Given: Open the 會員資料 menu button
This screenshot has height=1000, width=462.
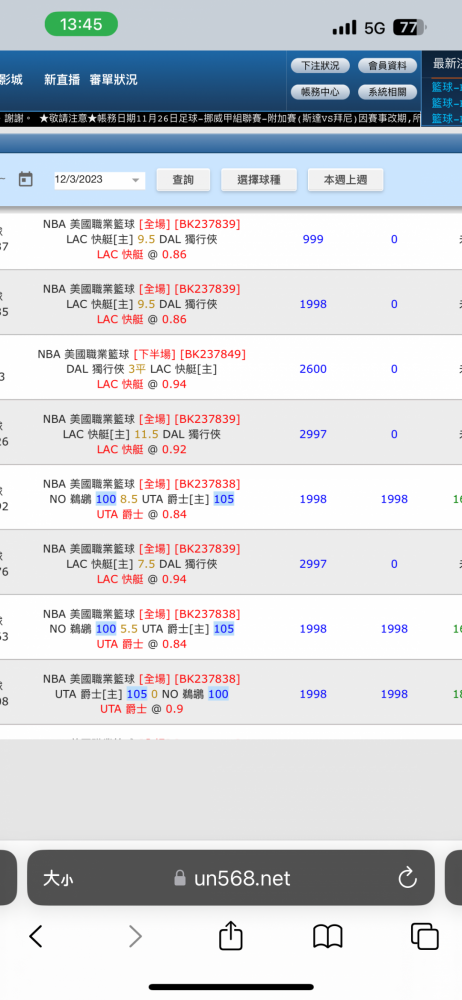Looking at the screenshot, I should (387, 66).
